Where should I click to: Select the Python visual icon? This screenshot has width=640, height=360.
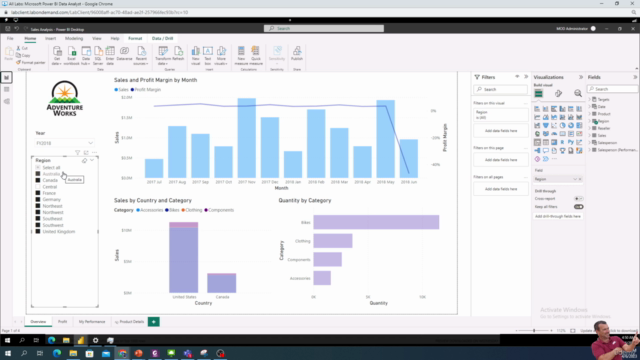tap(571, 142)
